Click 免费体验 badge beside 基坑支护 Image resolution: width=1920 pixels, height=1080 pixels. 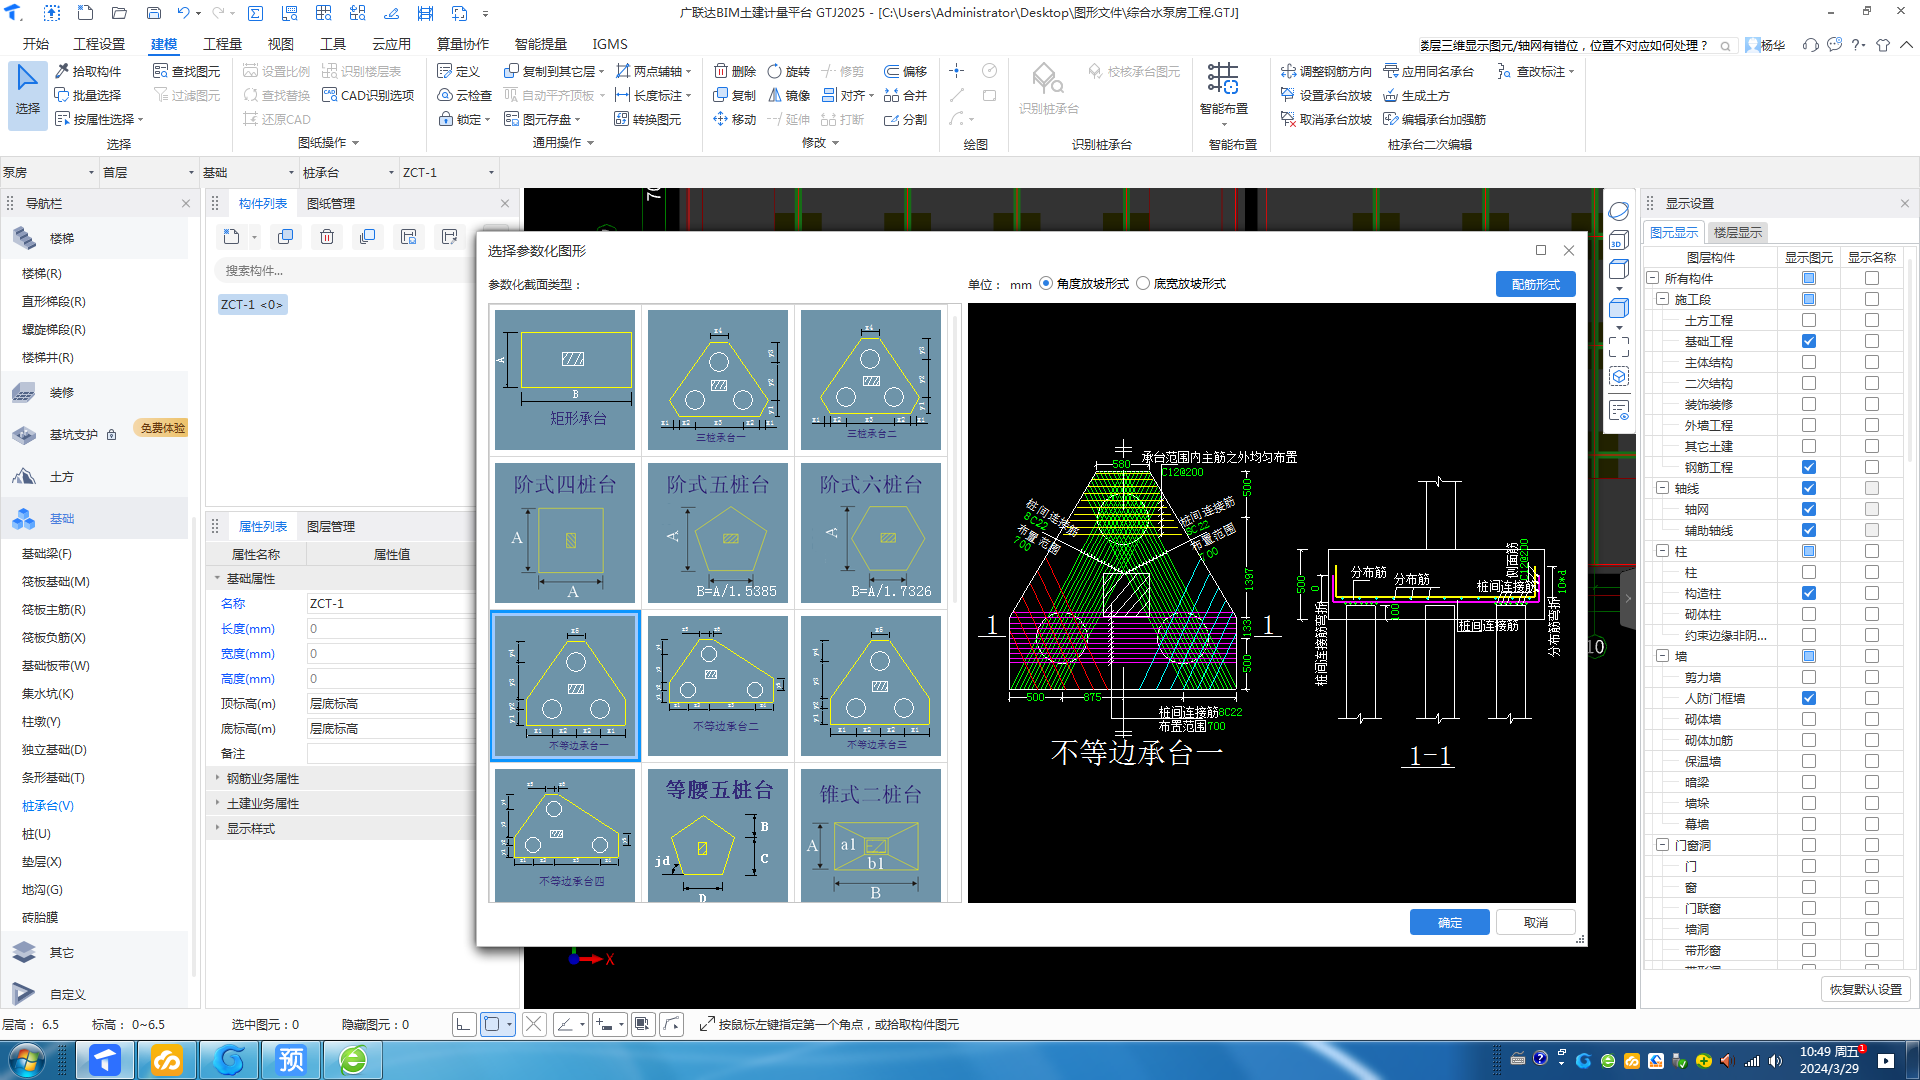[162, 428]
